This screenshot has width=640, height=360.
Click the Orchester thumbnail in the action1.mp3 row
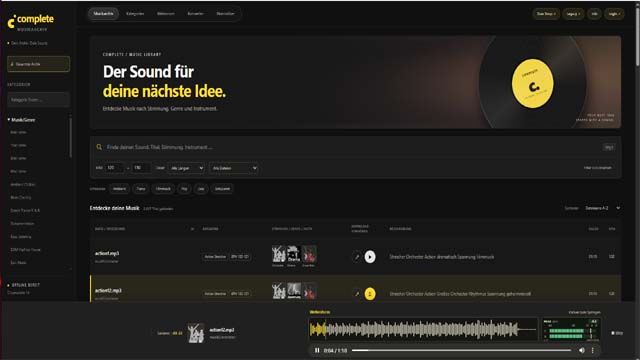point(278,254)
